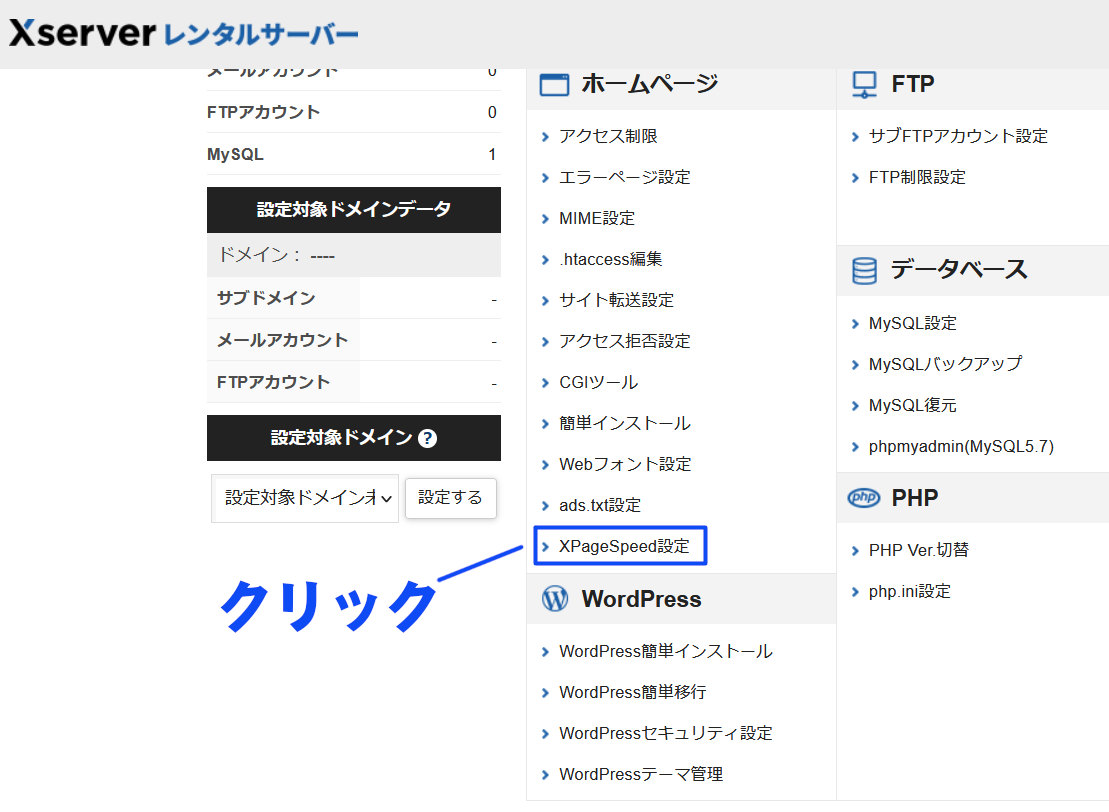Open MySQL復元 link
Screen dimensions: 1109x812
click(912, 405)
